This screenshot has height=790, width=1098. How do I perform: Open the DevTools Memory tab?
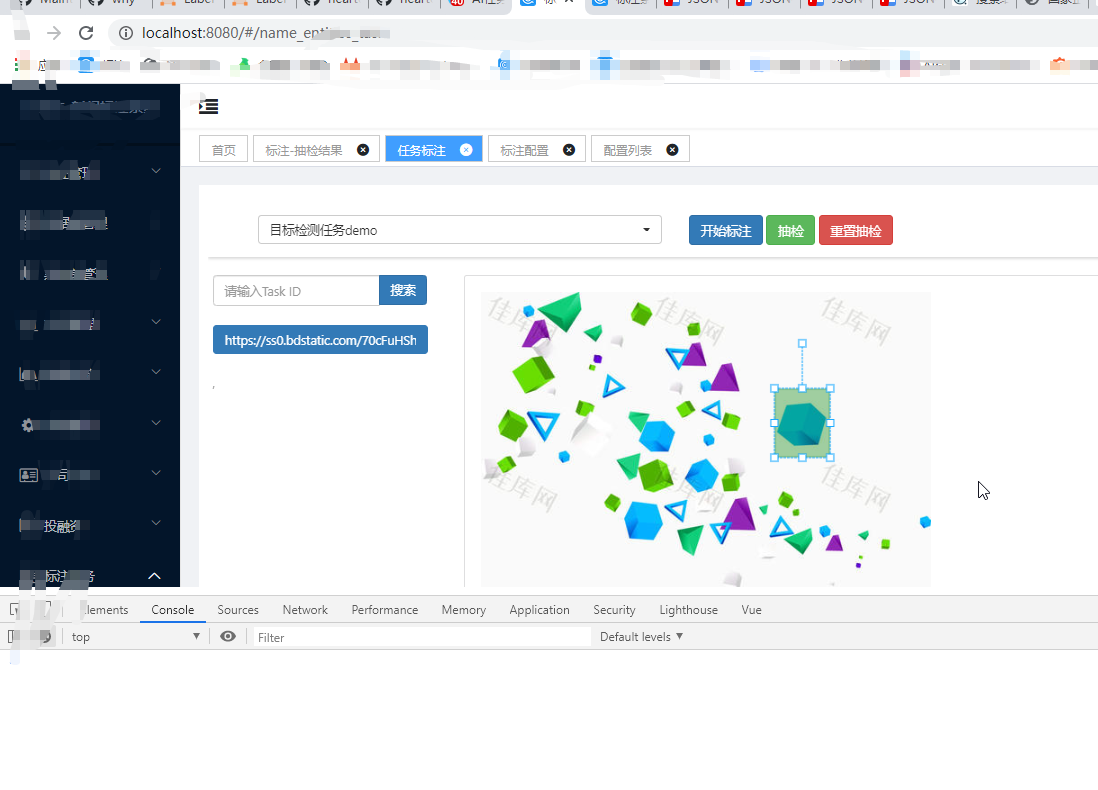[464, 609]
